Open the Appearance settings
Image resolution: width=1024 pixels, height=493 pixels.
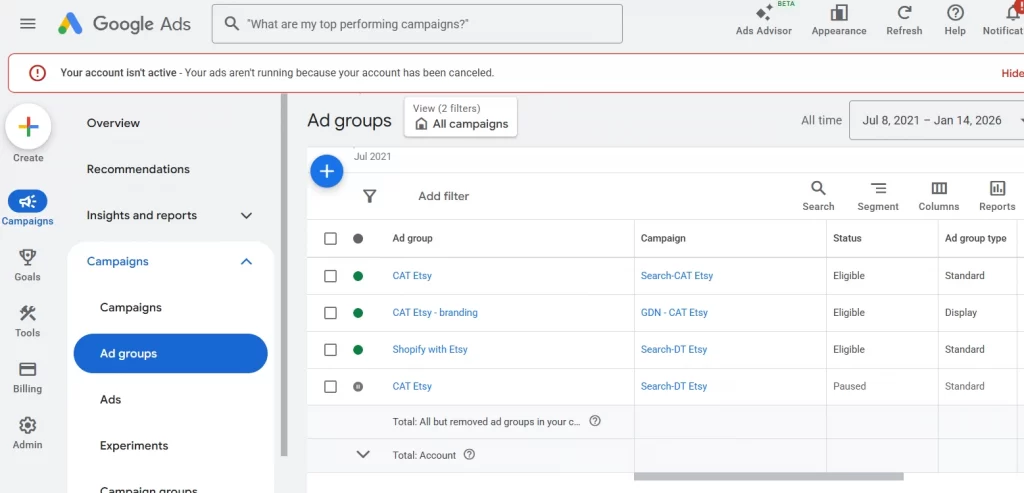(x=839, y=20)
